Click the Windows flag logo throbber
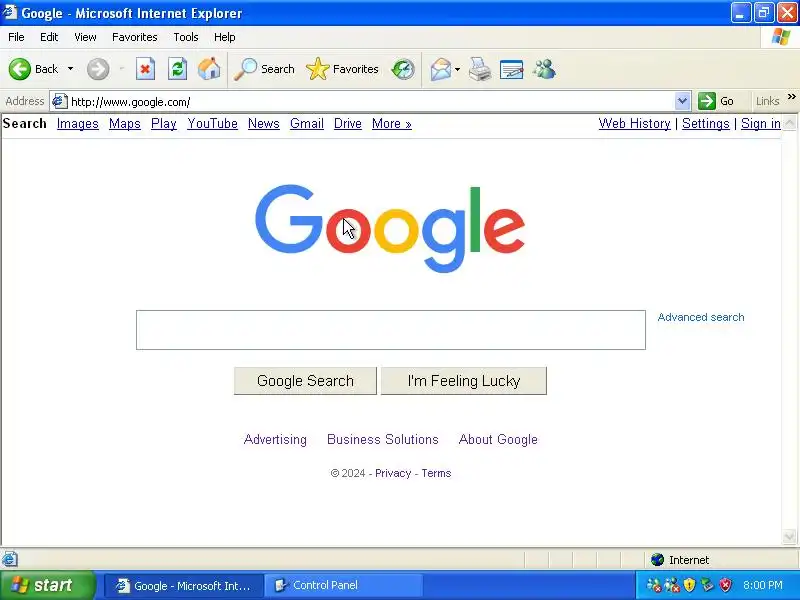800x600 pixels. click(x=781, y=37)
